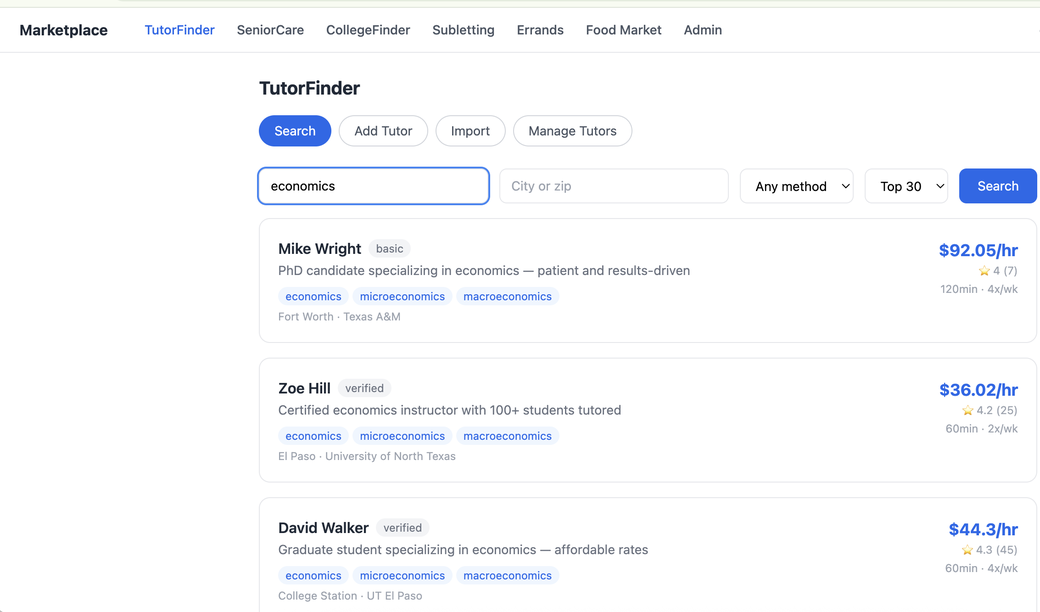Click the 60min · 2x/wk text

point(982,429)
